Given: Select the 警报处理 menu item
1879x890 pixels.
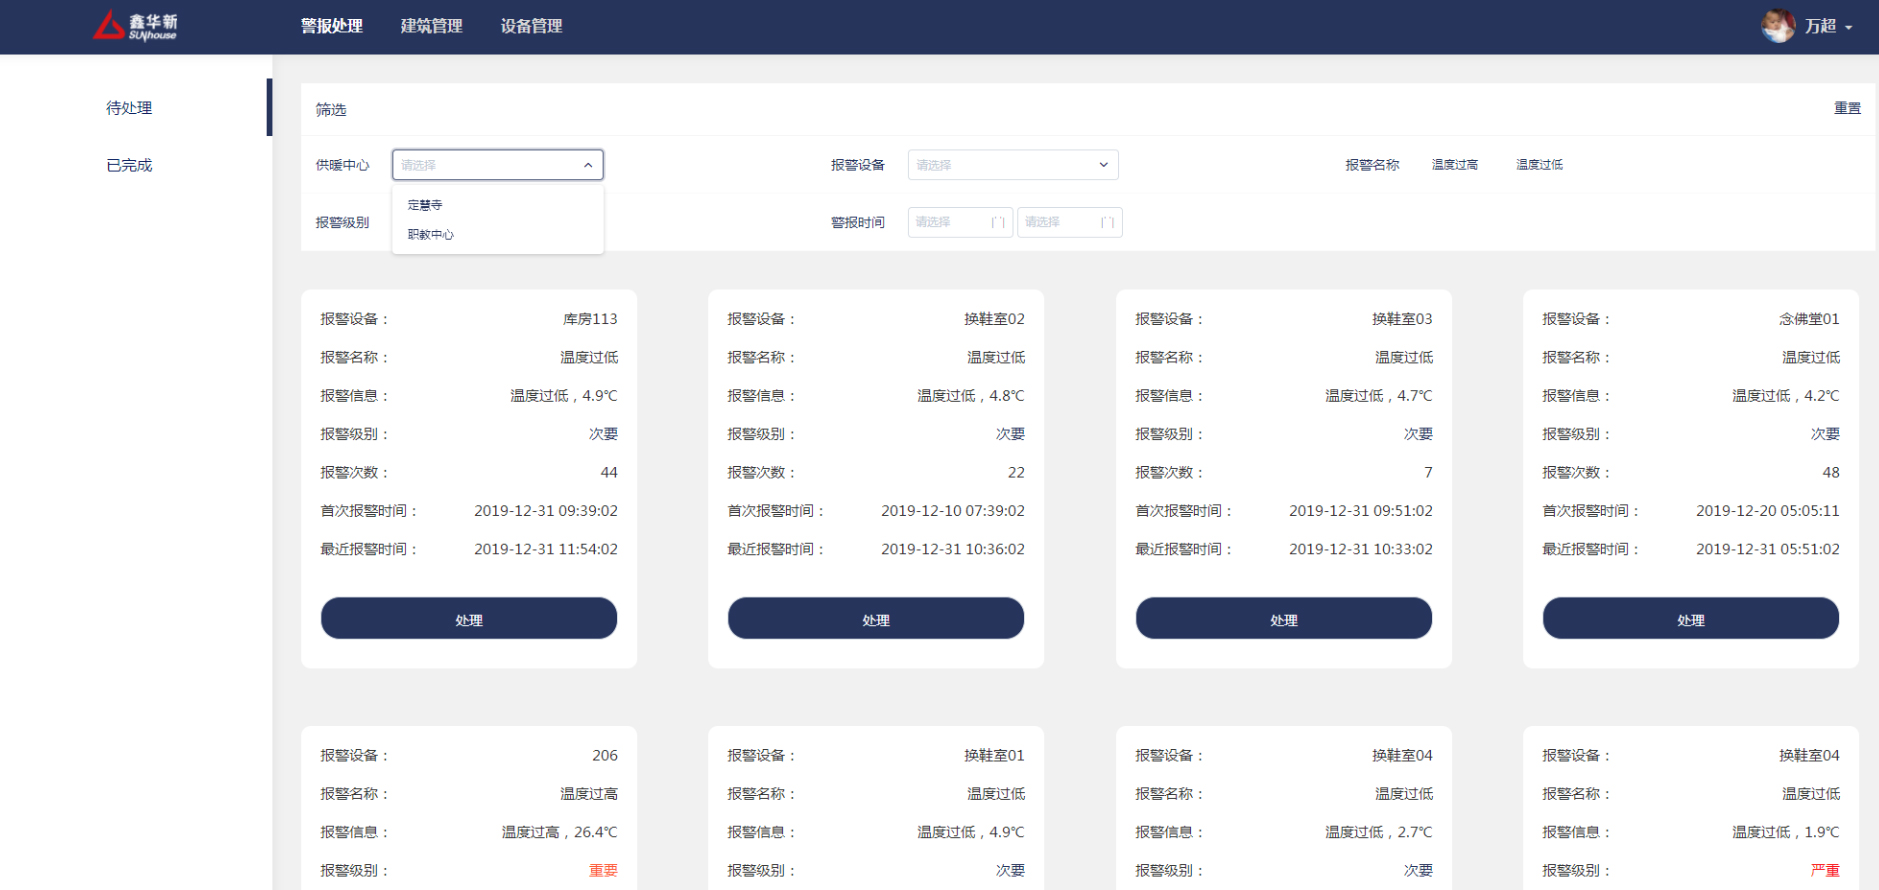Looking at the screenshot, I should [x=331, y=26].
